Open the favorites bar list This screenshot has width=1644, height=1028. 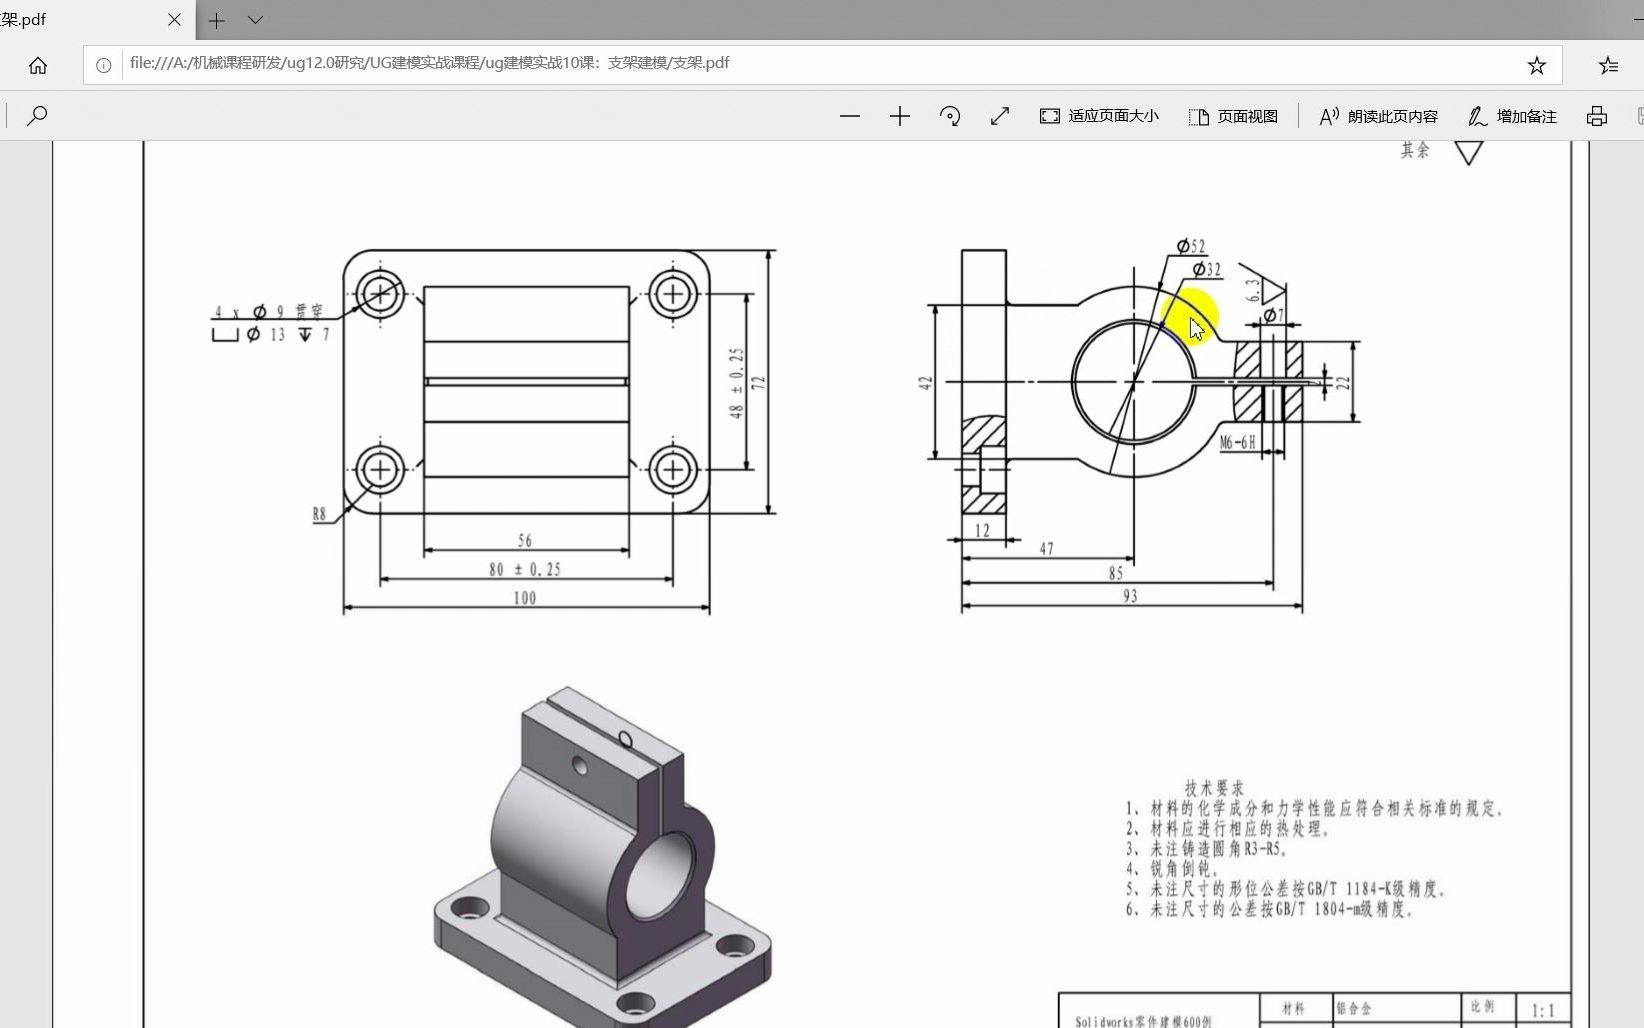1608,65
